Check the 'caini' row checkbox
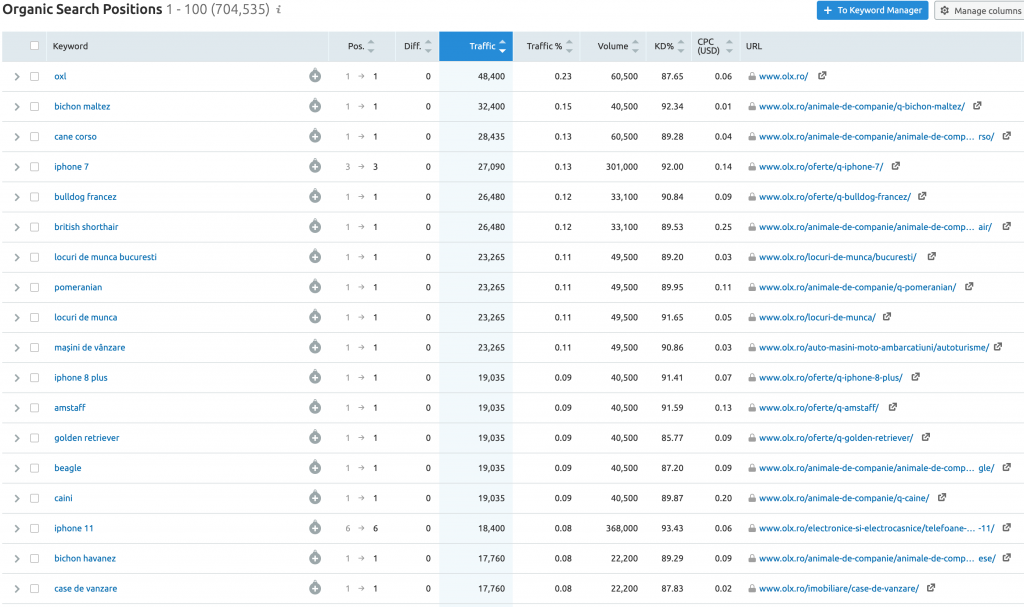This screenshot has width=1024, height=607. (35, 499)
